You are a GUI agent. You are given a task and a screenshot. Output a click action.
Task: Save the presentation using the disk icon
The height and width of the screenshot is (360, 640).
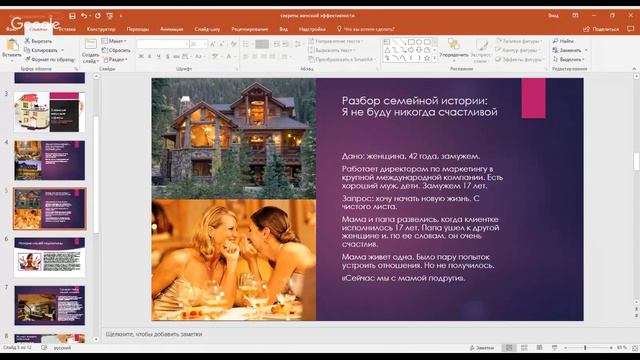coord(72,16)
